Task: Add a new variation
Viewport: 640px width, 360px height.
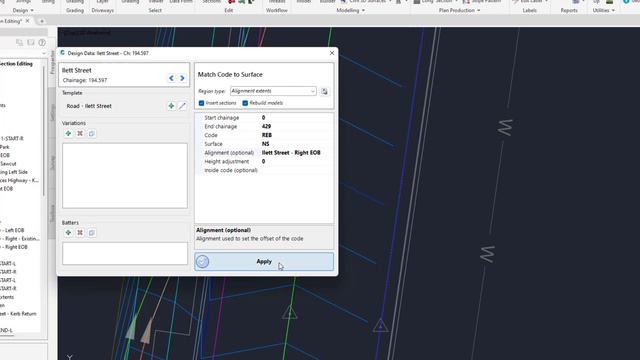Action: click(68, 133)
